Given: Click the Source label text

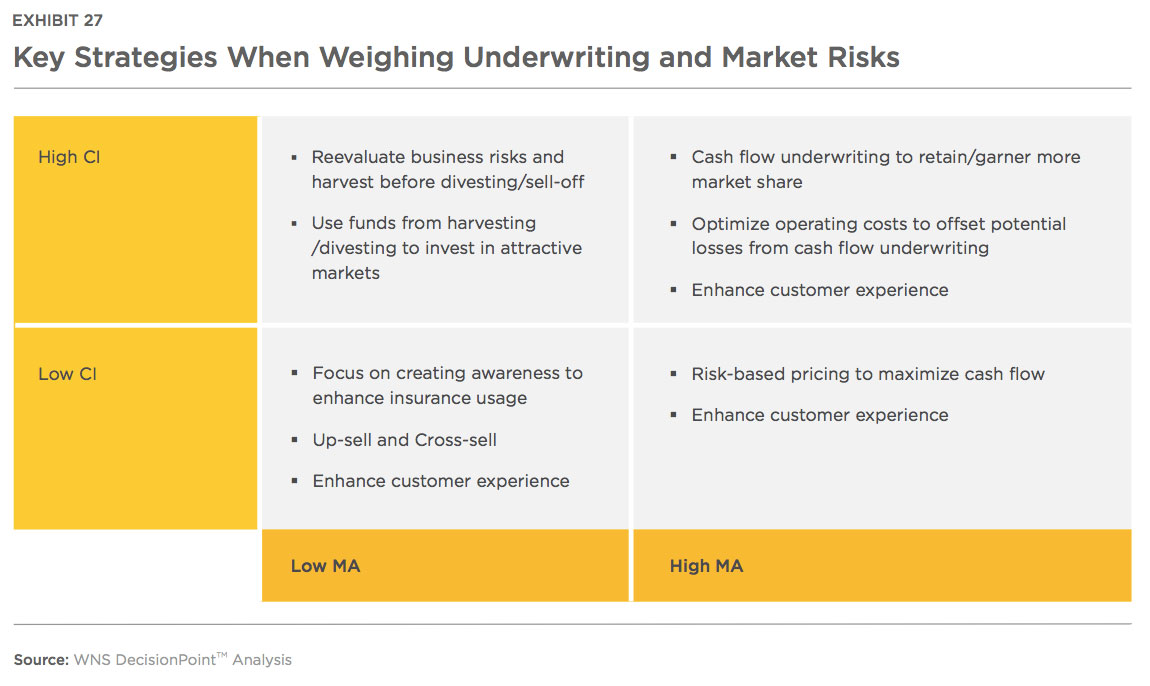Looking at the screenshot, I should coord(41,660).
